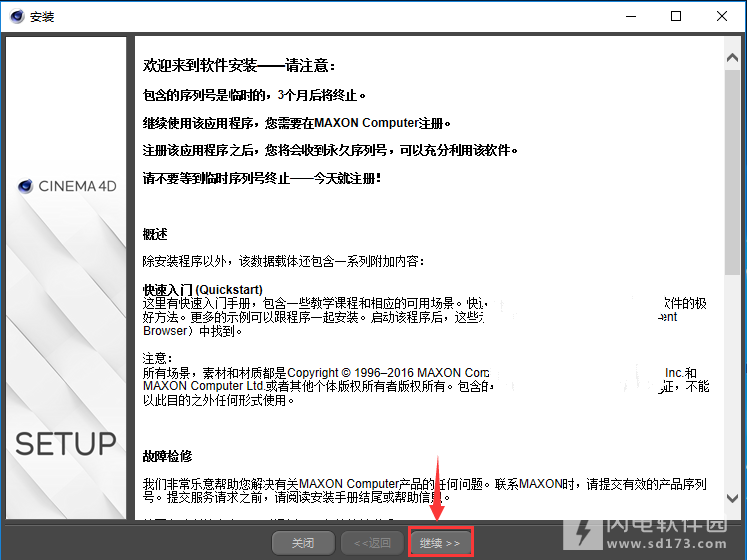The image size is (747, 560).
Task: Click the line 包含的序列号是临时的,3个月后将终止。
Action: [x=255, y=95]
